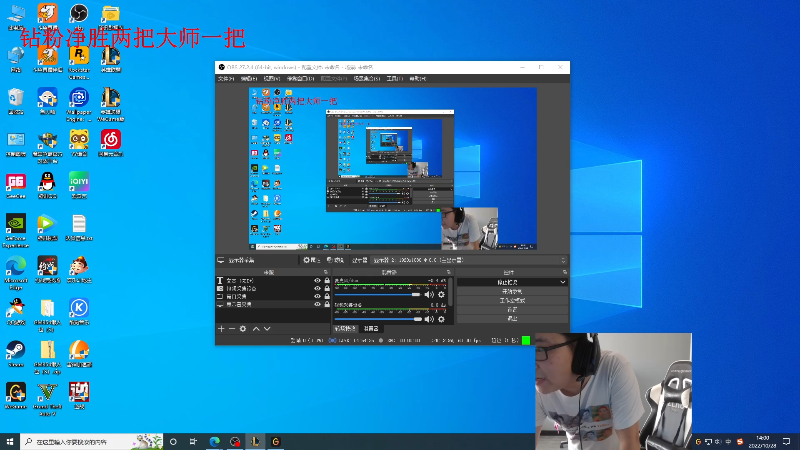
Task: Open the OBS Studio desktop shortcut
Action: [79, 16]
